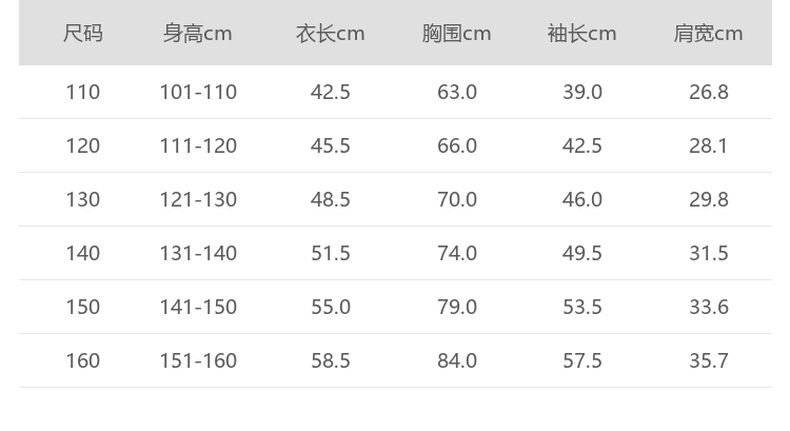Select size 160 in the 尺码 column
This screenshot has height=431, width=790.
83,361
